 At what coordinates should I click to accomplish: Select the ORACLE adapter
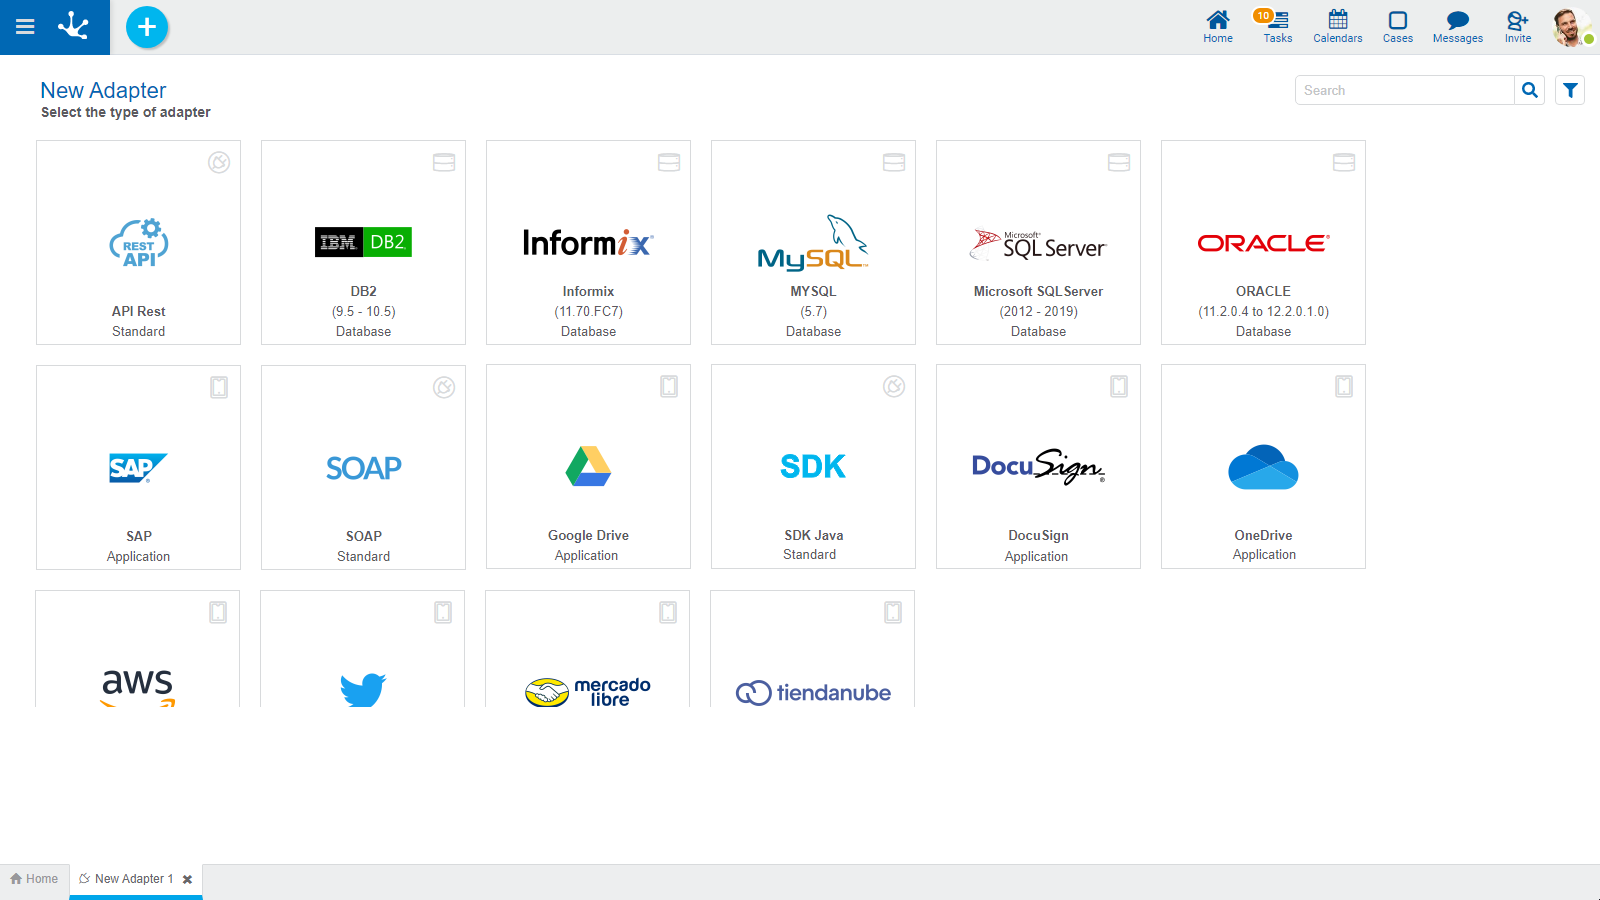1264,243
